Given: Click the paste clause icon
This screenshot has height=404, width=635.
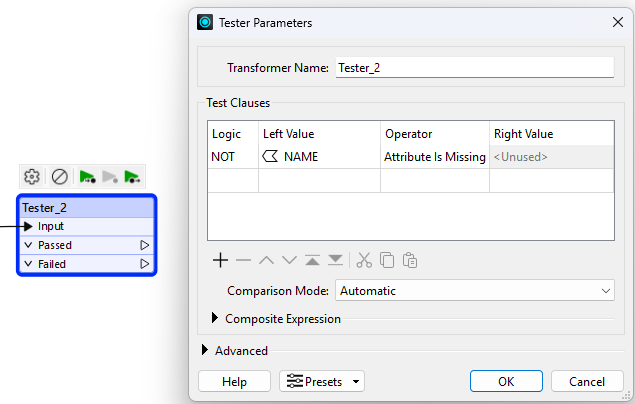Looking at the screenshot, I should (x=410, y=260).
